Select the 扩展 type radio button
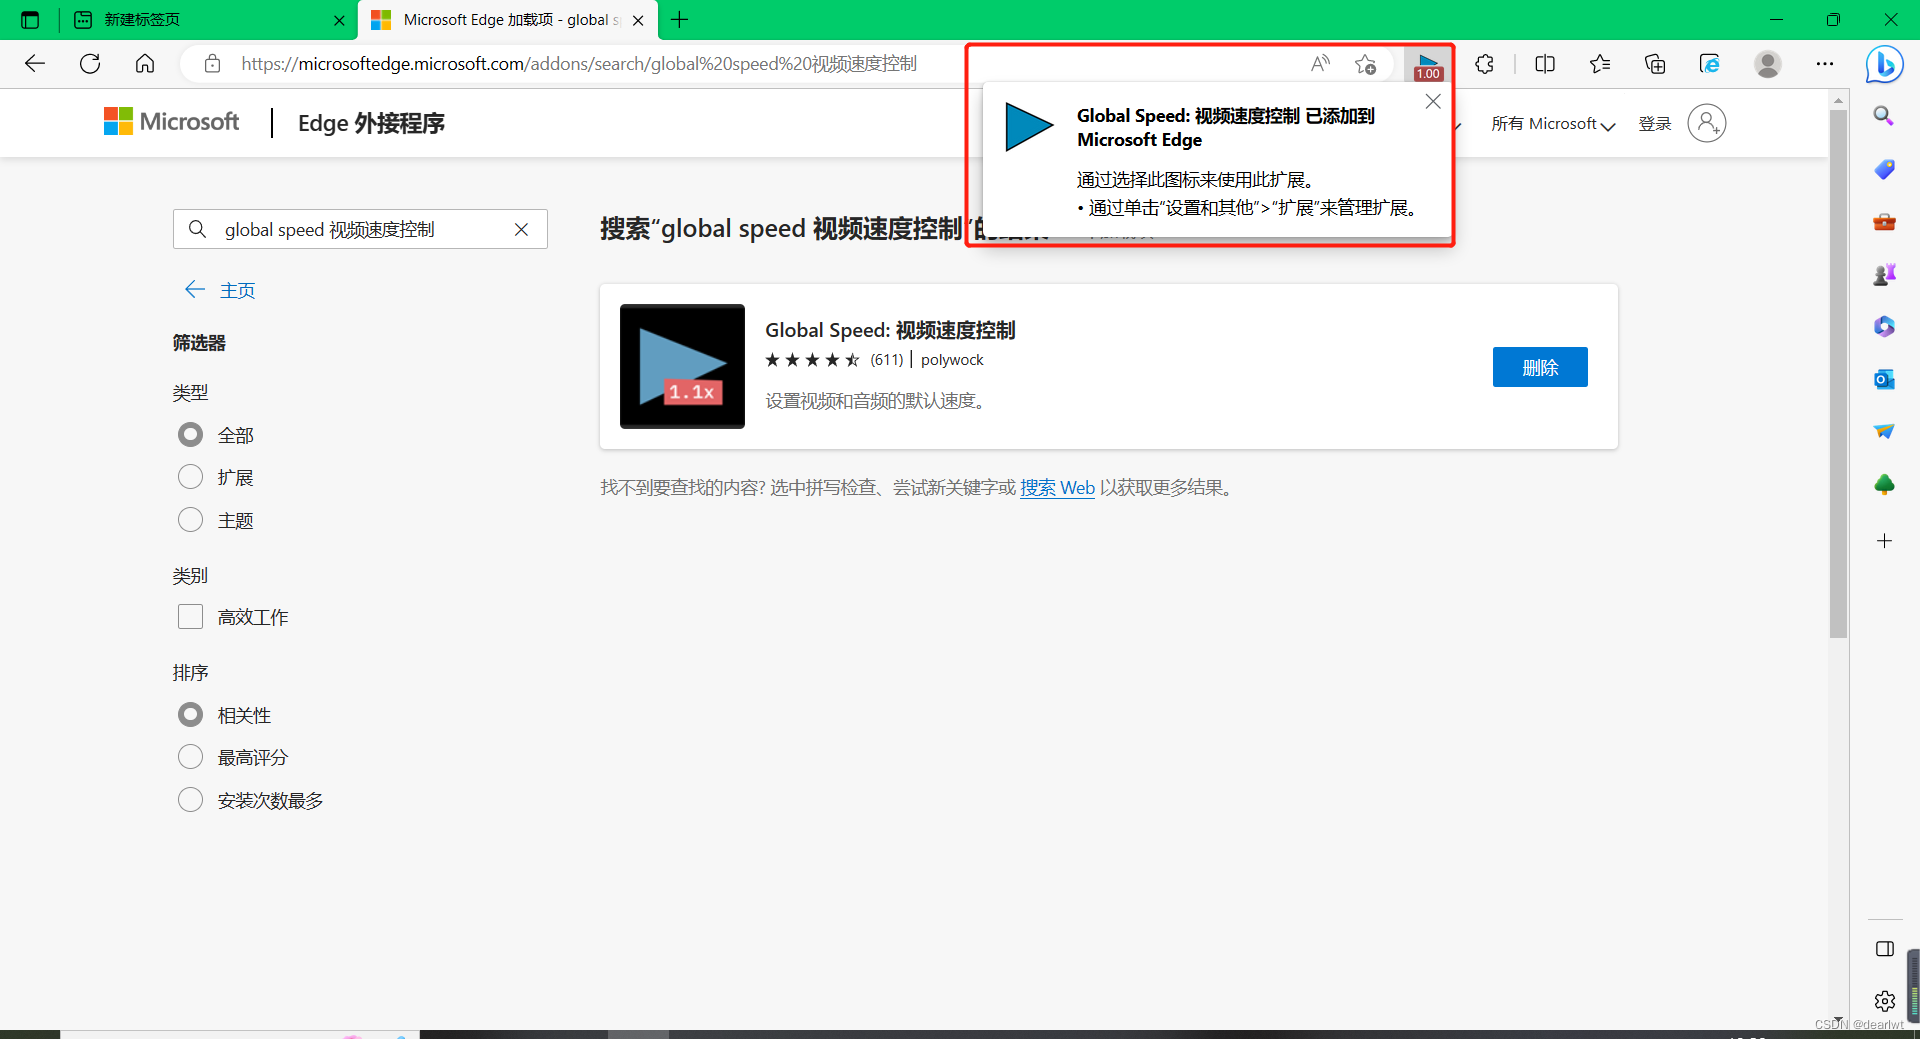Image resolution: width=1920 pixels, height=1039 pixels. click(190, 477)
